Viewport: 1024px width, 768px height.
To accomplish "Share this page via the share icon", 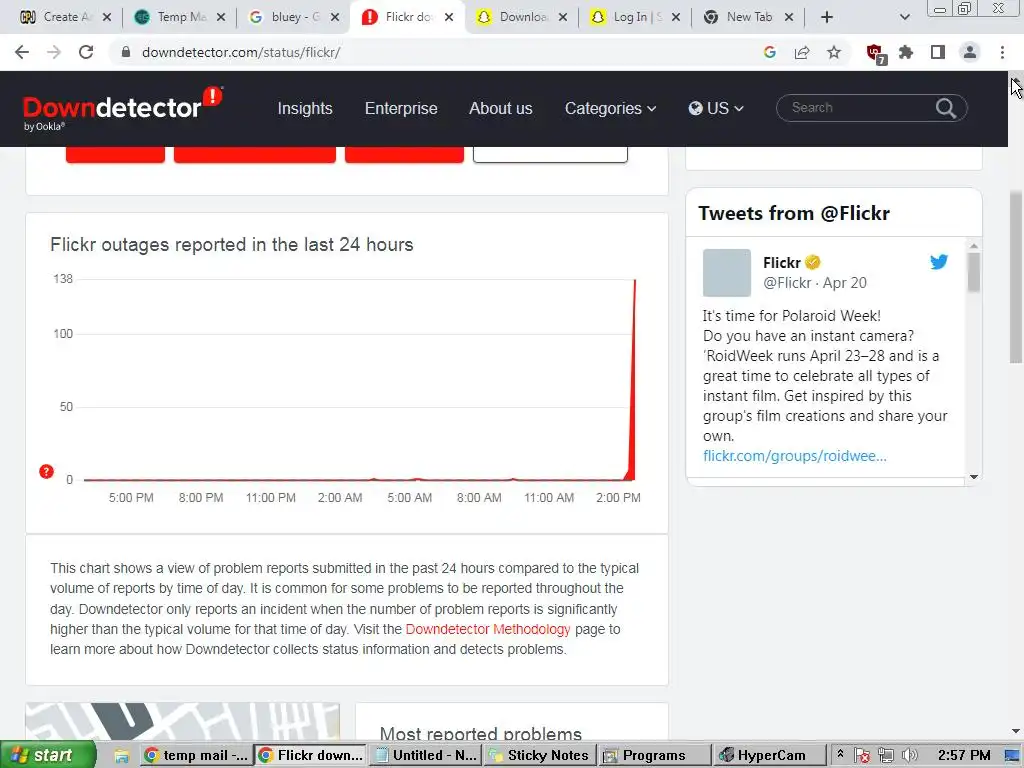I will point(802,52).
